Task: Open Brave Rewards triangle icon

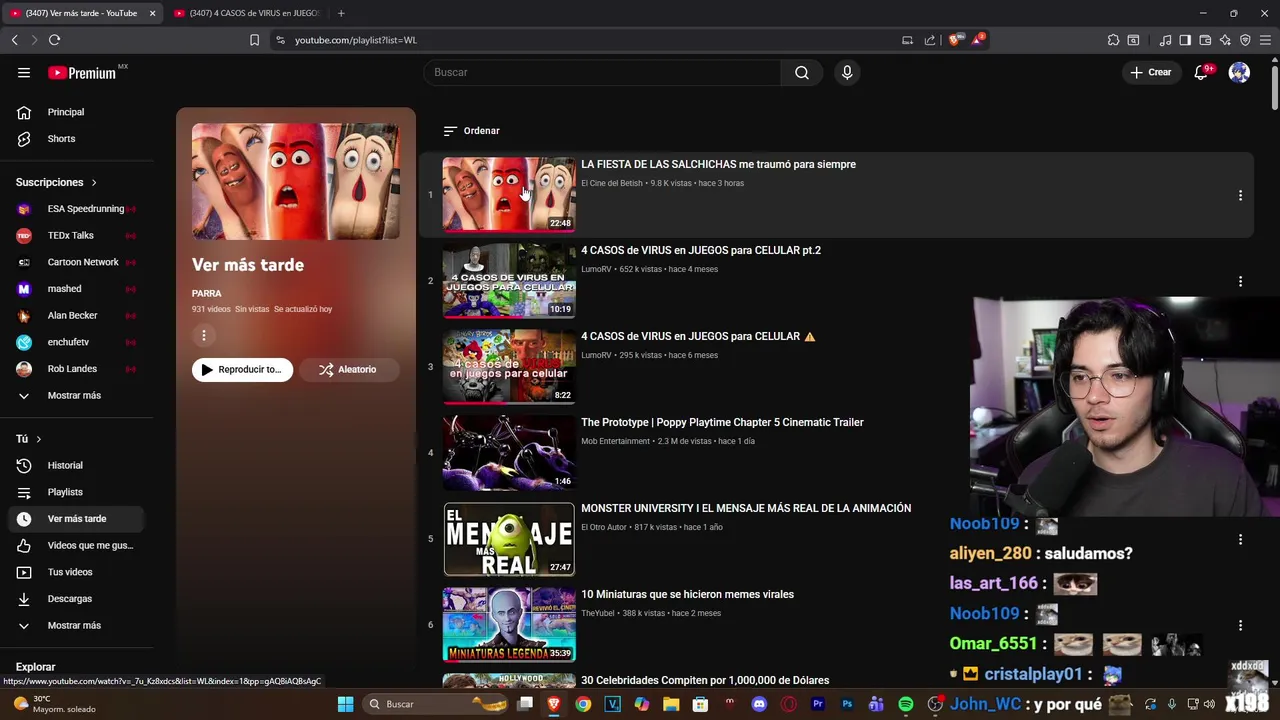Action: (979, 40)
